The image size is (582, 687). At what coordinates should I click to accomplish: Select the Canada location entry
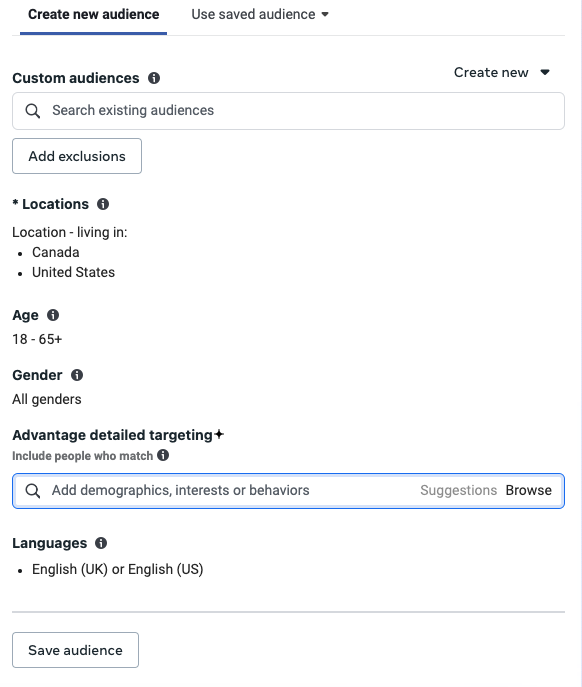[x=56, y=252]
